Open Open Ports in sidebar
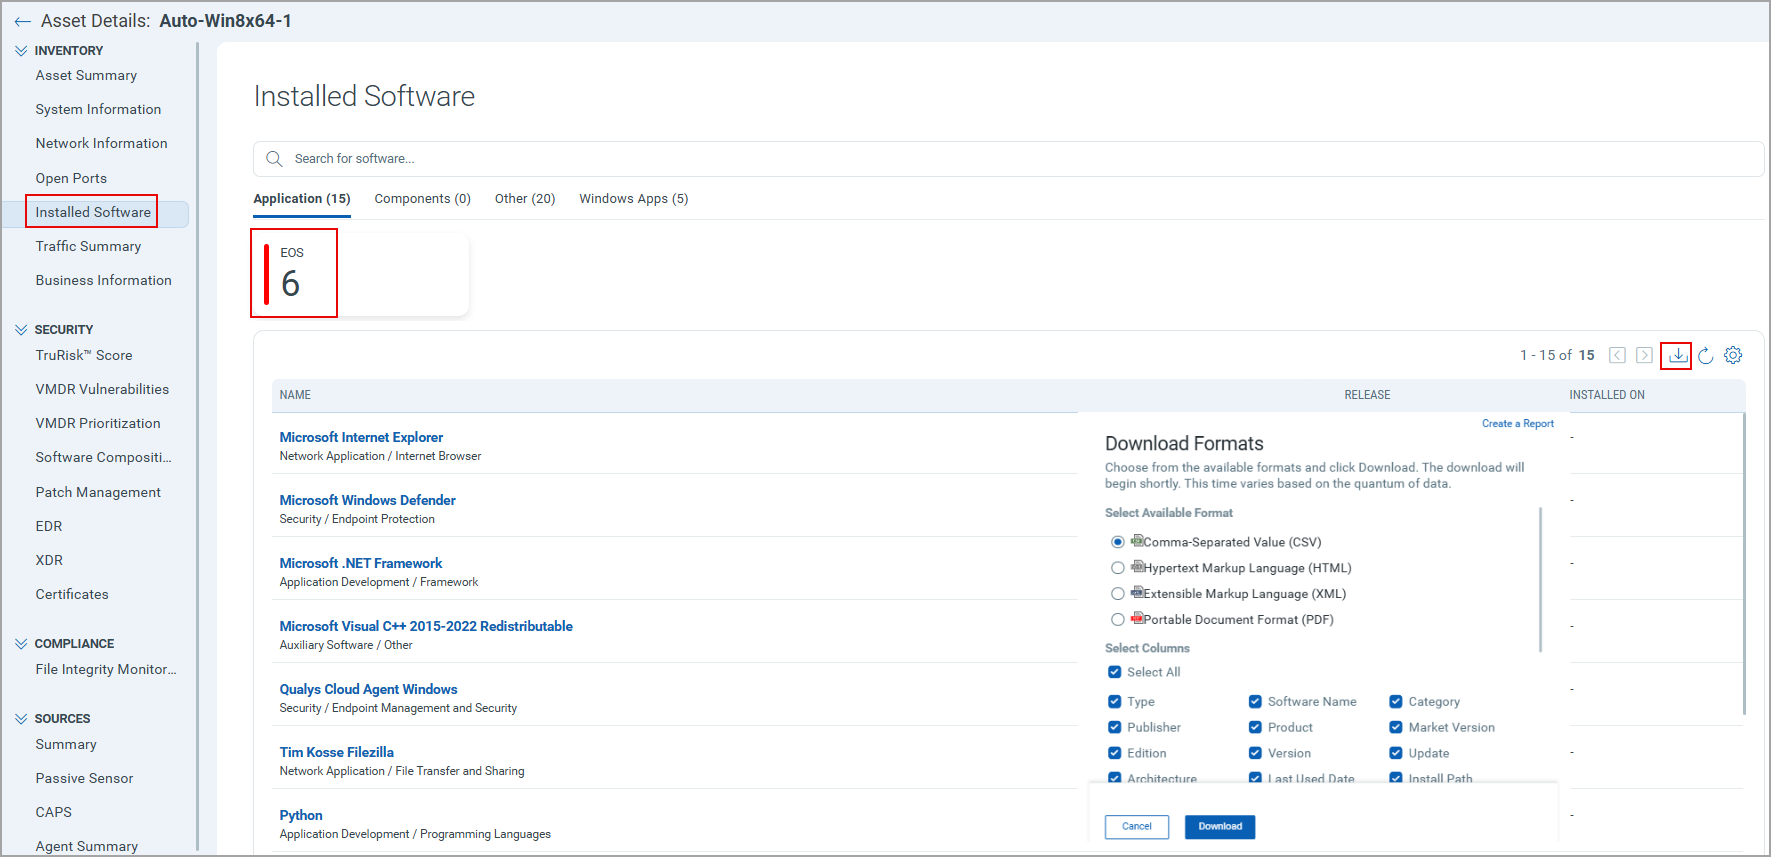This screenshot has height=857, width=1771. pyautogui.click(x=71, y=179)
